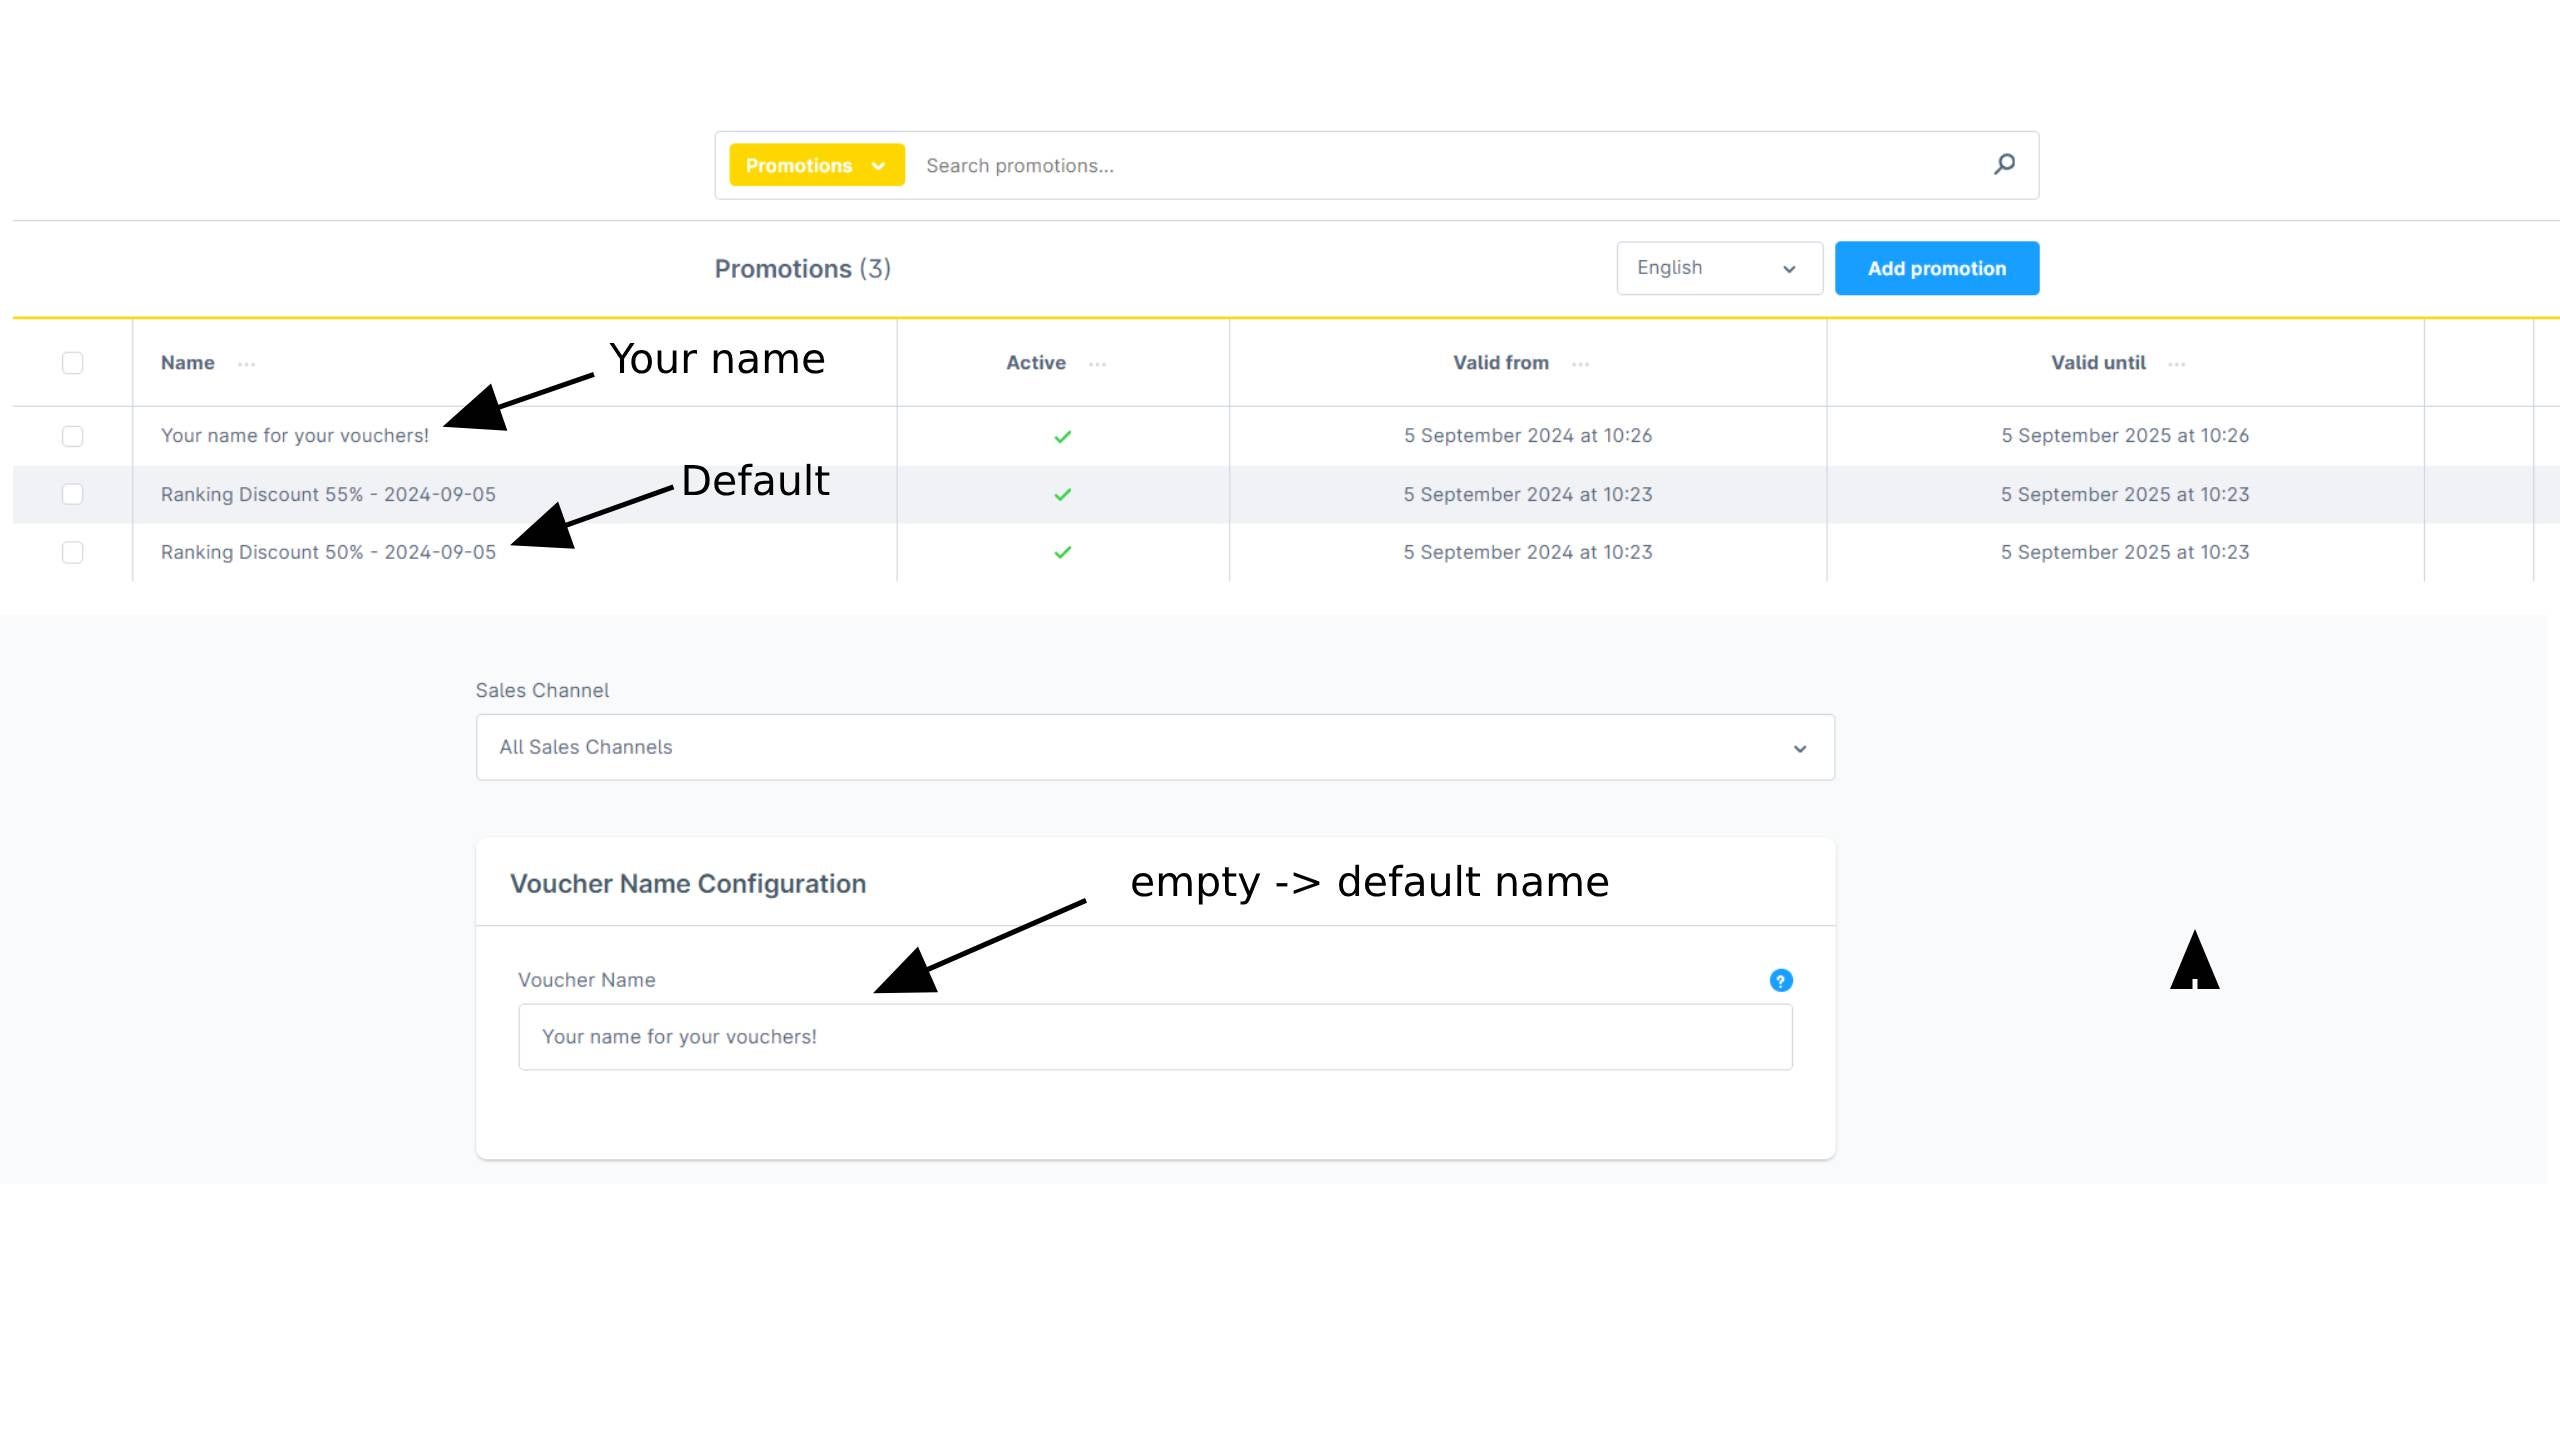Click the active checkmark in the 10:26 row
Screen dimensions: 2560x1440
(1063, 436)
